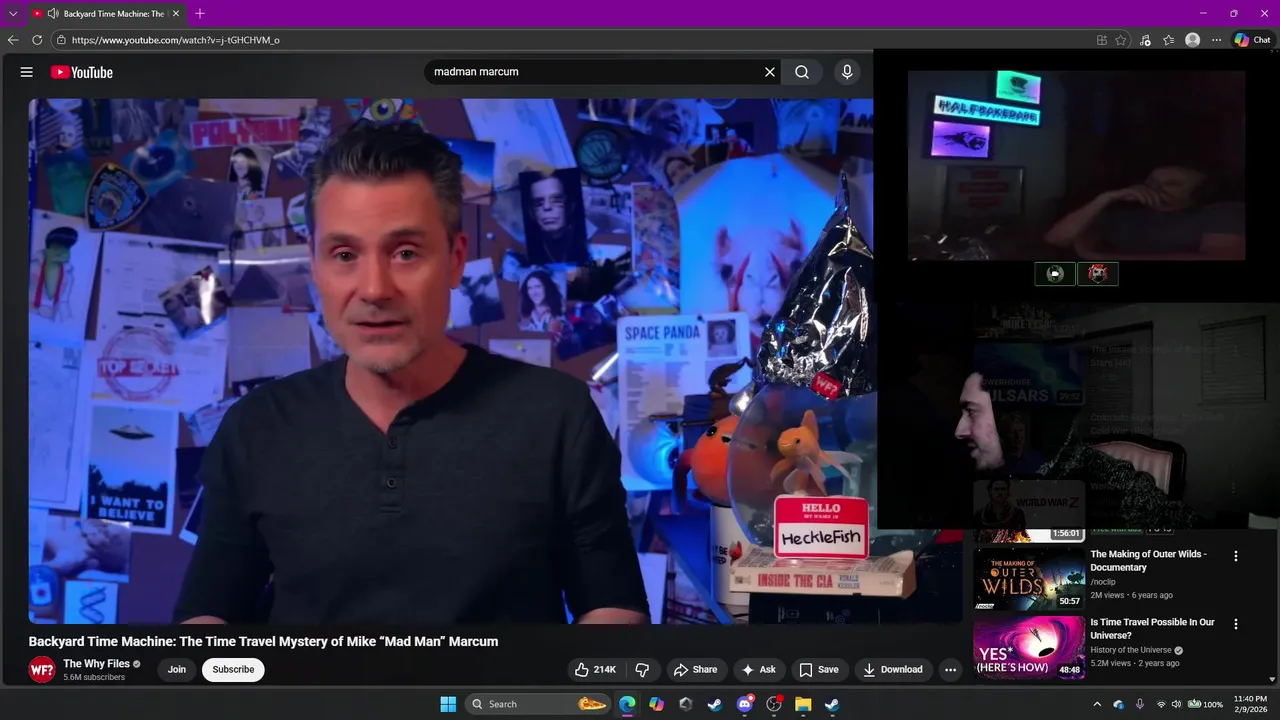Open more actions menu under the video

[x=951, y=670]
